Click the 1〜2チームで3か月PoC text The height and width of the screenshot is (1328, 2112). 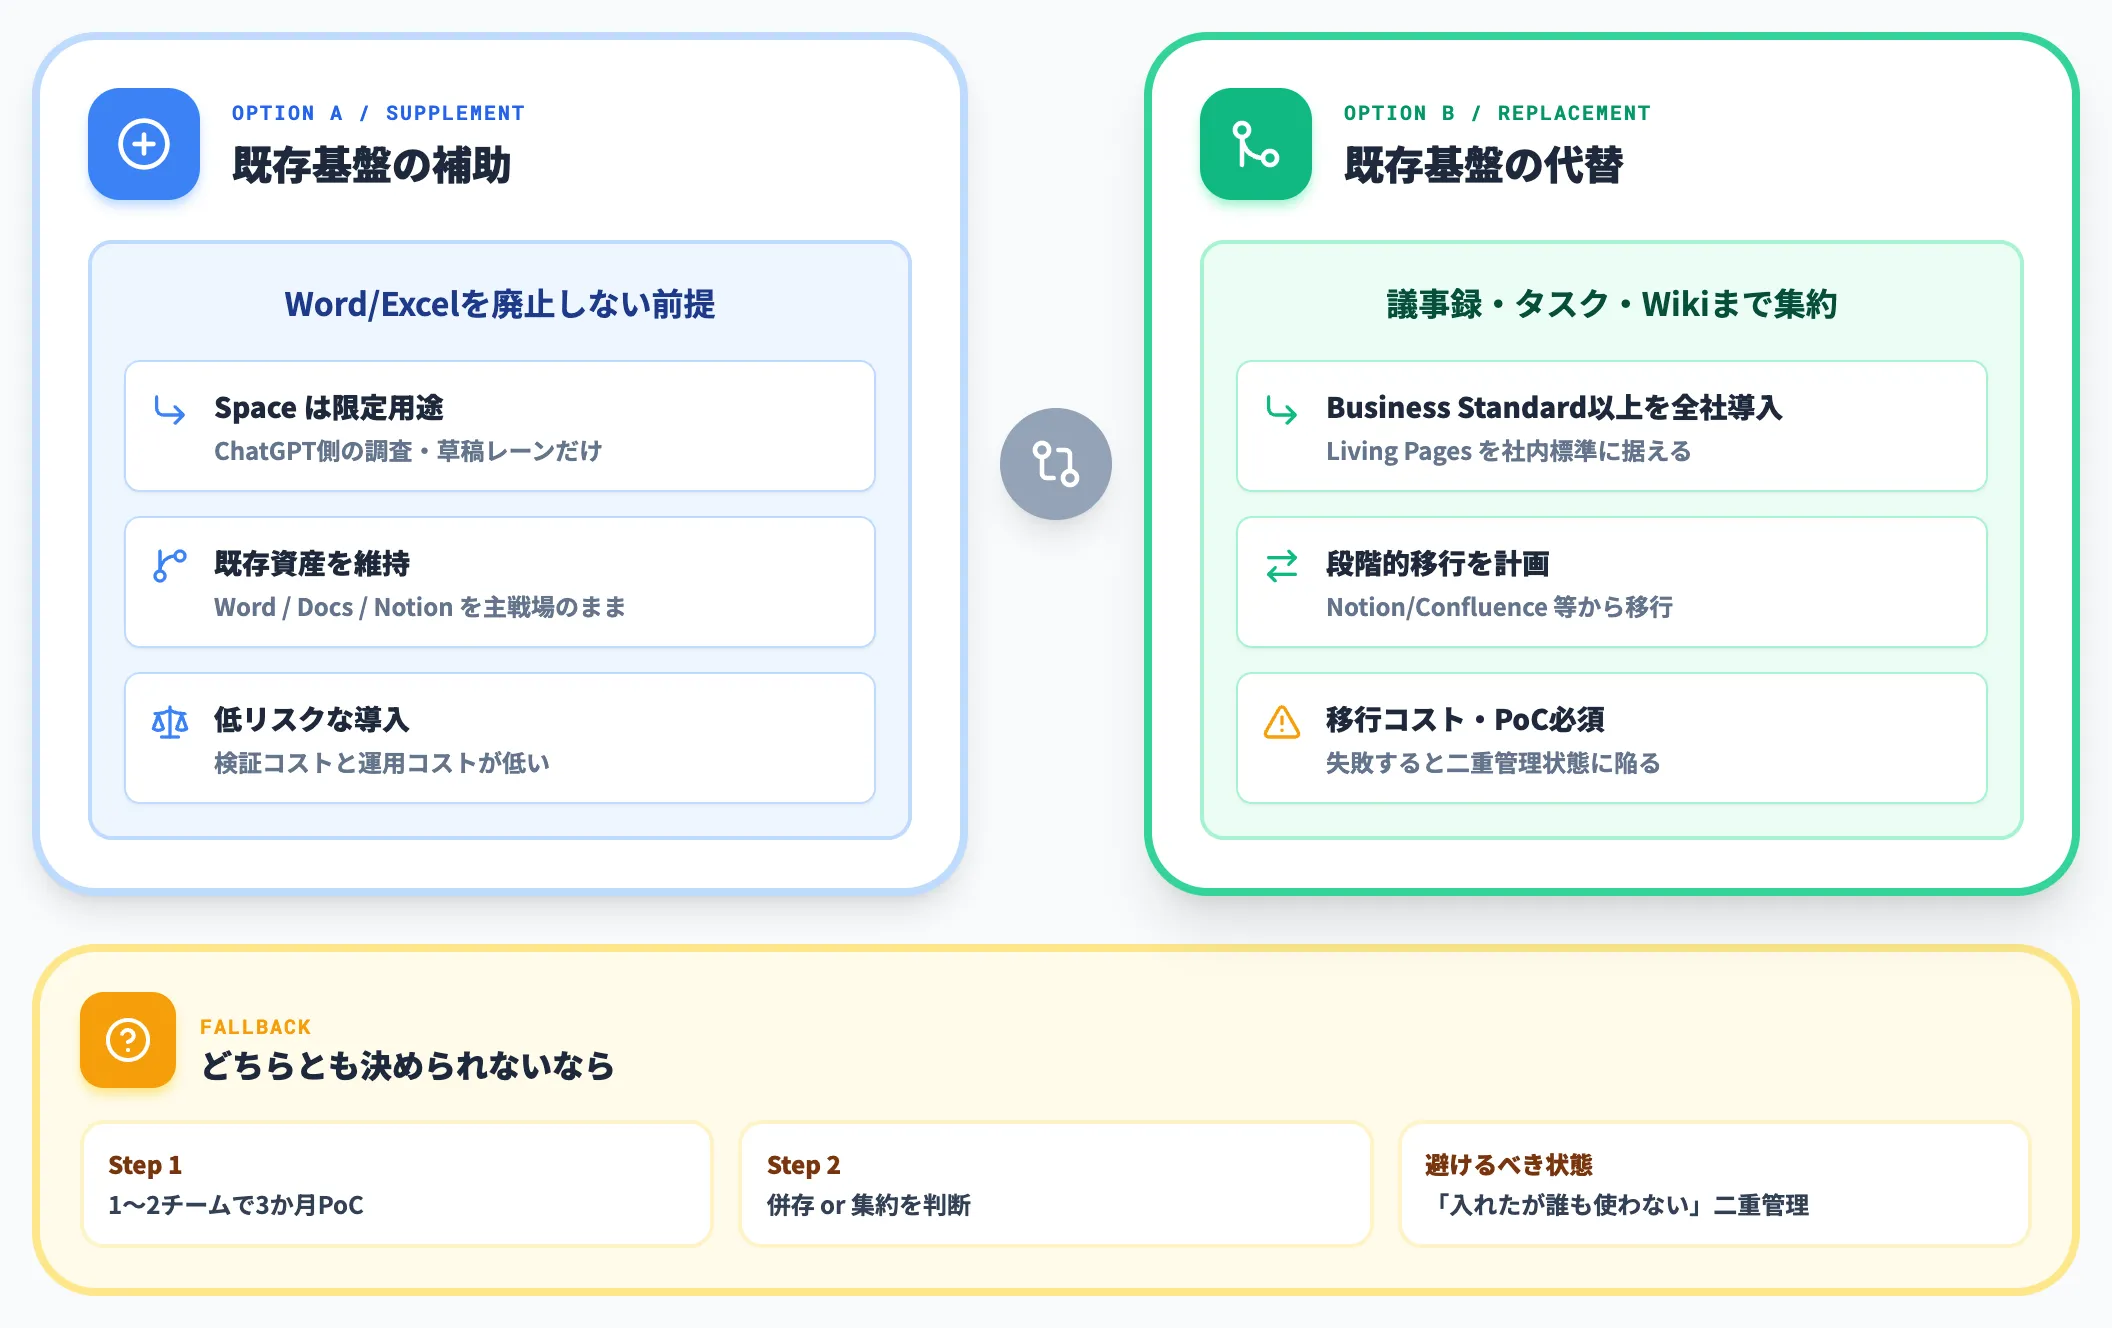[236, 1205]
